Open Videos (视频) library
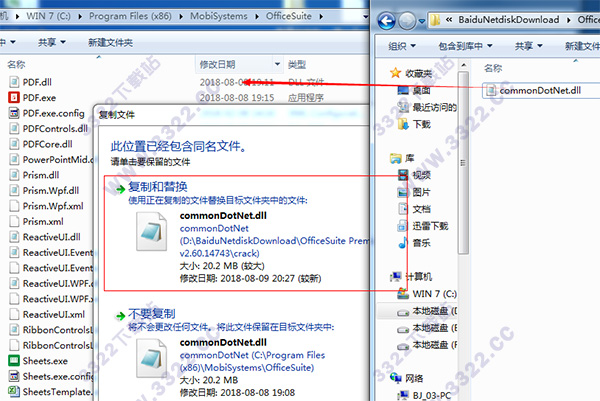The height and width of the screenshot is (401, 600). (414, 175)
